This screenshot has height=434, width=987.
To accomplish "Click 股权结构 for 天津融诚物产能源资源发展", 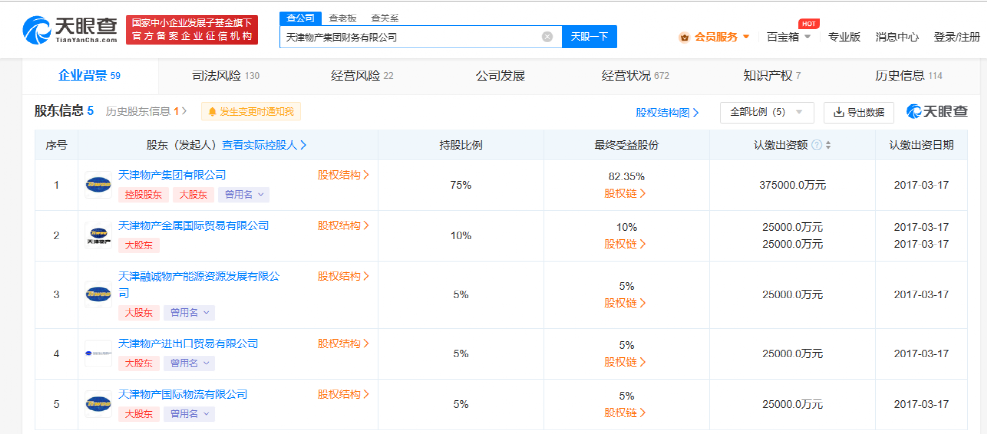I will (x=343, y=276).
